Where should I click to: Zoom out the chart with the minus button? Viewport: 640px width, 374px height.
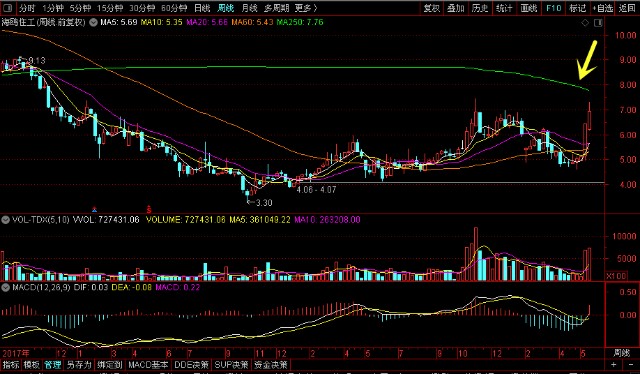(x=630, y=364)
